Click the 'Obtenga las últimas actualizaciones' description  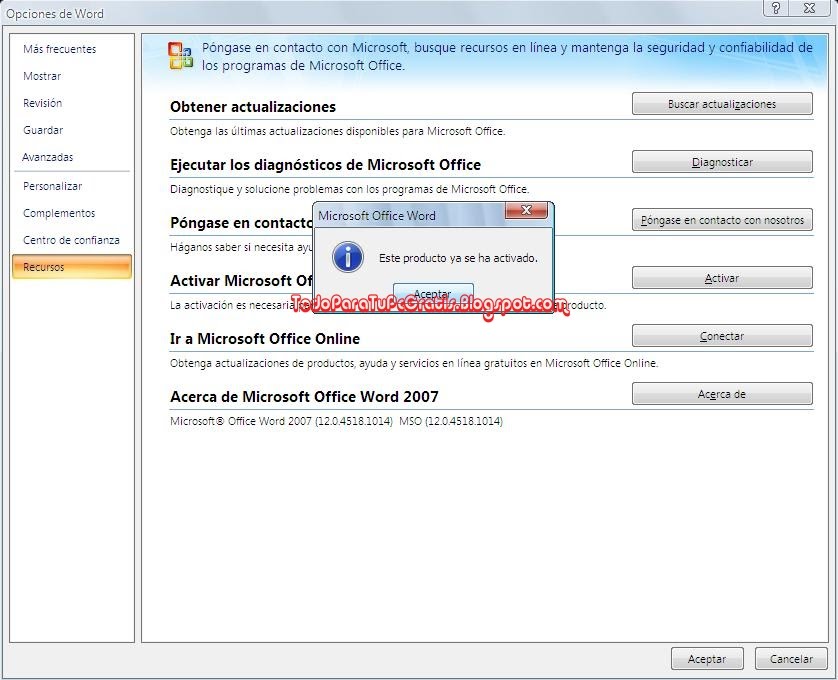[x=337, y=131]
